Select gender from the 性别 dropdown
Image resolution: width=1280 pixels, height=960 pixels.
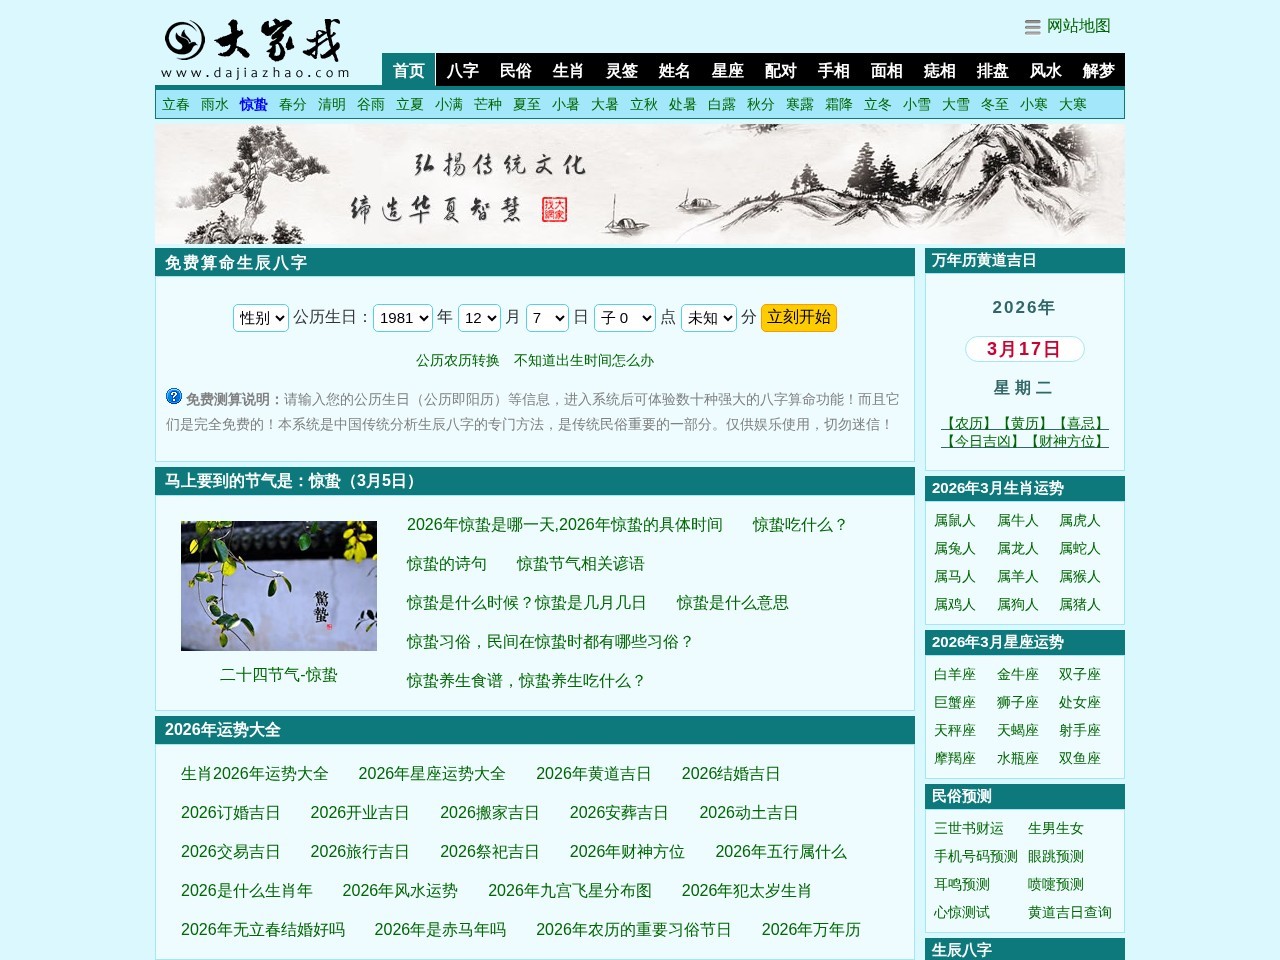point(260,318)
